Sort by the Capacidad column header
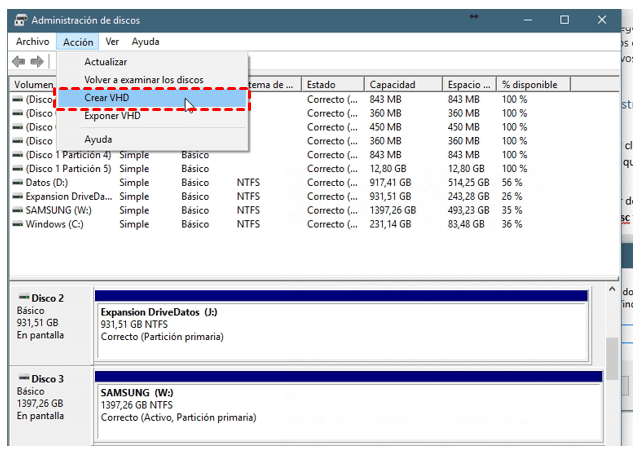The width and height of the screenshot is (642, 450). 392,85
